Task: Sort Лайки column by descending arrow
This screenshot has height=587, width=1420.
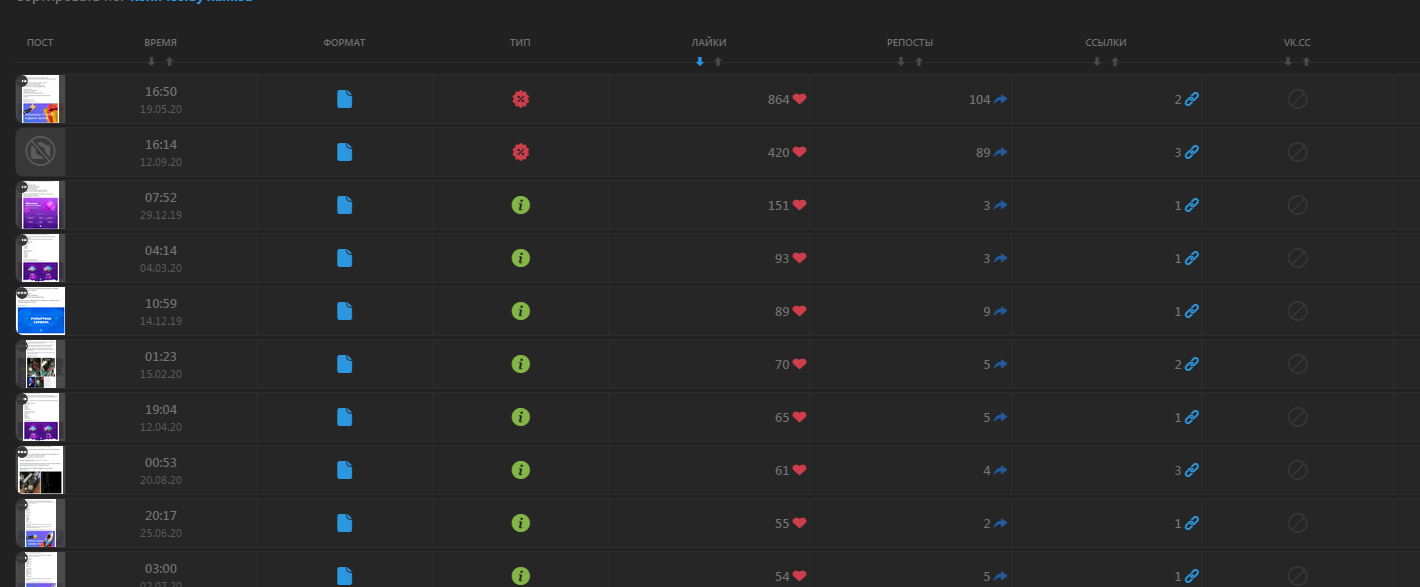Action: click(700, 62)
